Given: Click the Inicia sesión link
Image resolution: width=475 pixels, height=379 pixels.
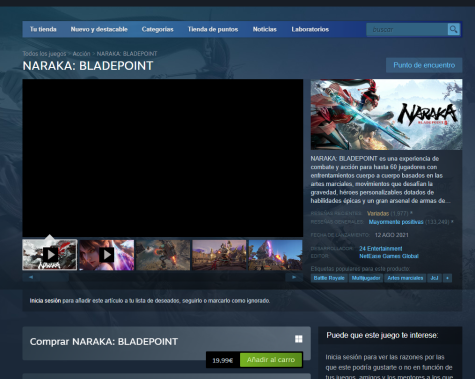Looking at the screenshot, I should click(x=45, y=301).
